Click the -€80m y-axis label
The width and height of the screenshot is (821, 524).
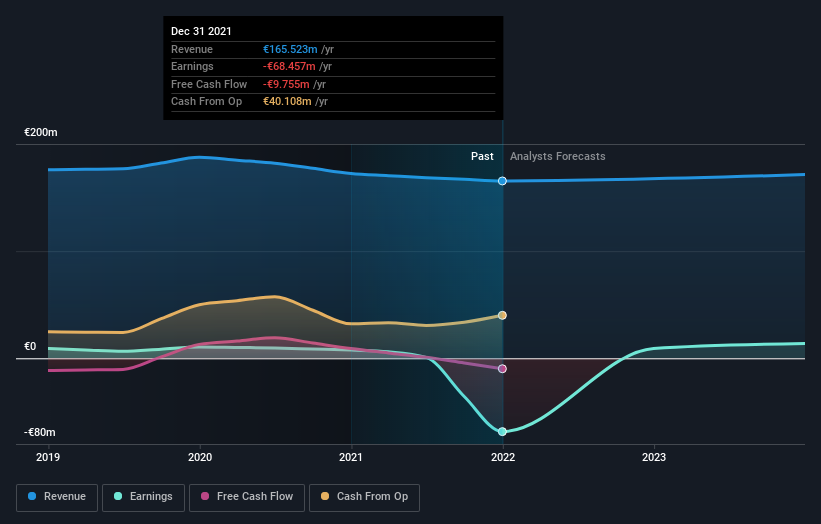[x=40, y=432]
